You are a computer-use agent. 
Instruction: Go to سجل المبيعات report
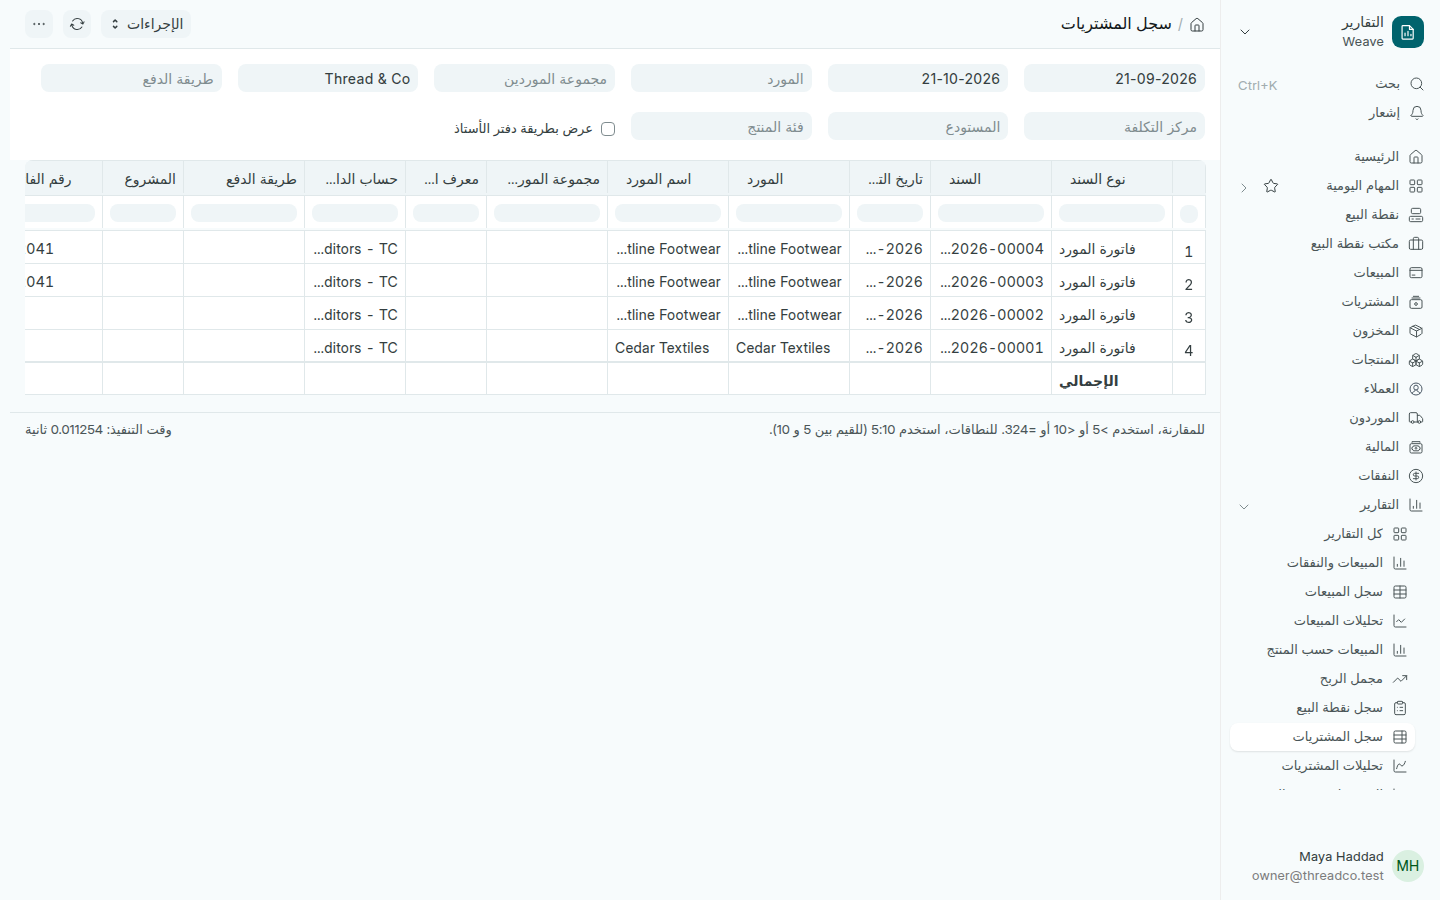[x=1322, y=592]
